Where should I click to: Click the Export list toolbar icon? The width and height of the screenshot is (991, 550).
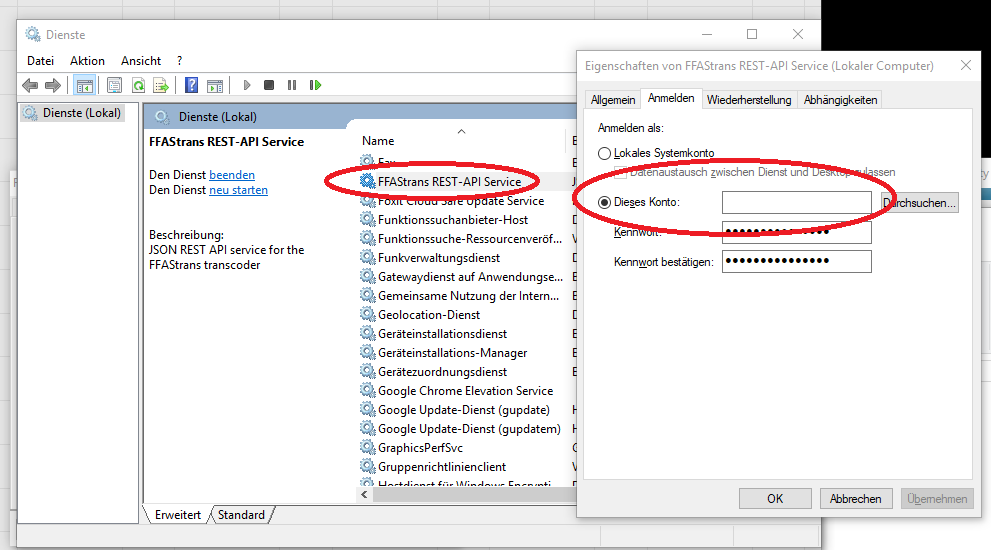(x=161, y=85)
